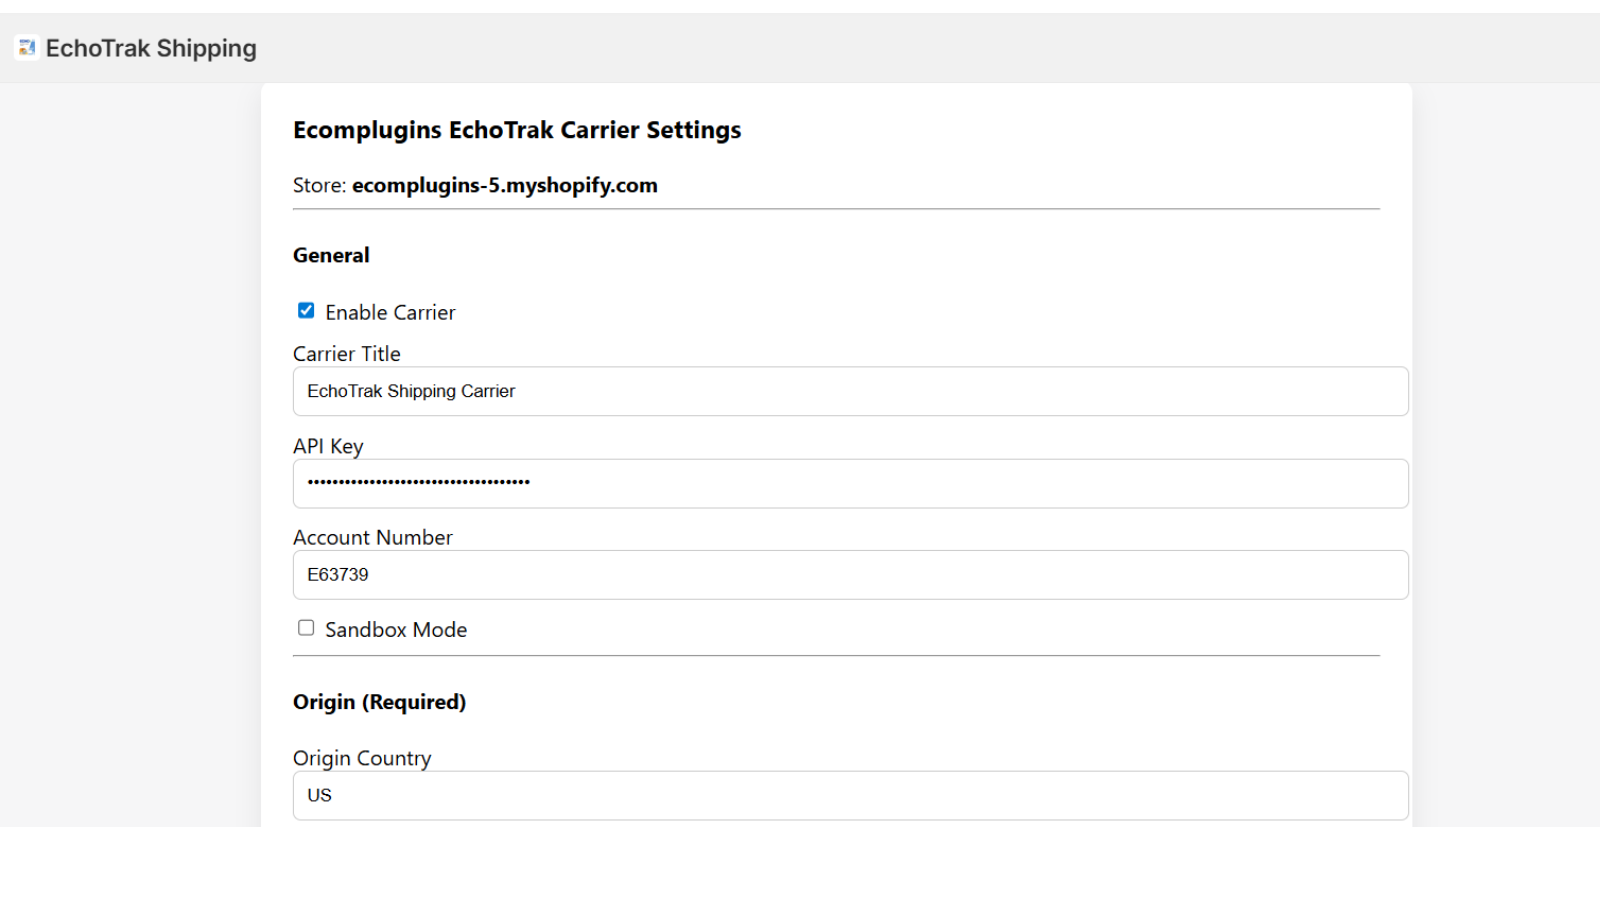Viewport: 1600px width, 900px height.
Task: Enable the Sandbox Mode checkbox
Action: (306, 628)
